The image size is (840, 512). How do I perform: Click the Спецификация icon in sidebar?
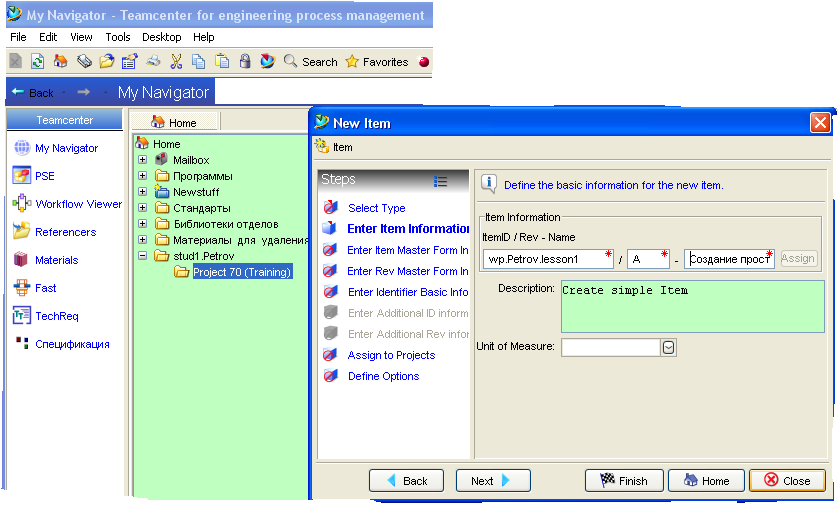pos(22,343)
